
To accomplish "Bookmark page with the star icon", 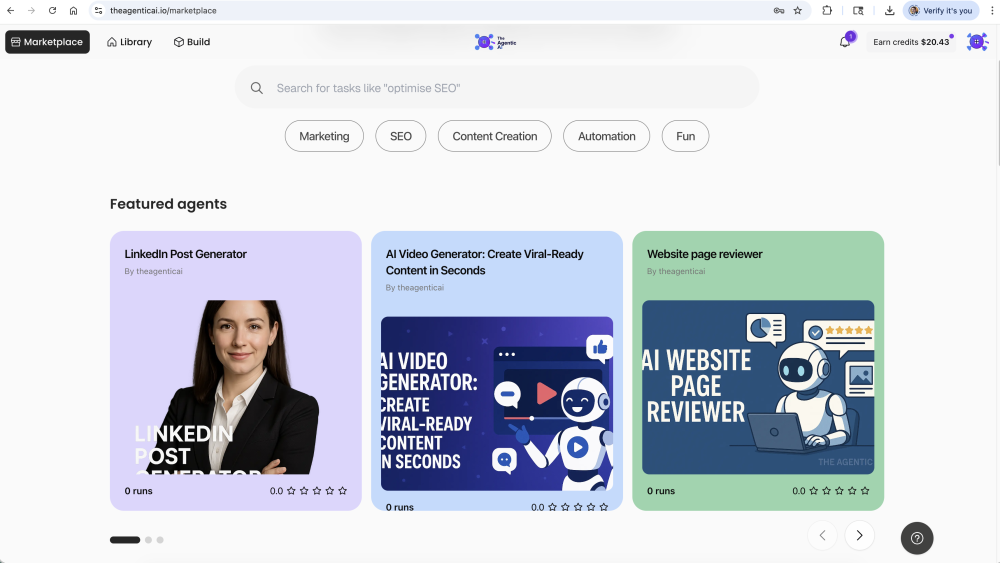I will (x=797, y=11).
